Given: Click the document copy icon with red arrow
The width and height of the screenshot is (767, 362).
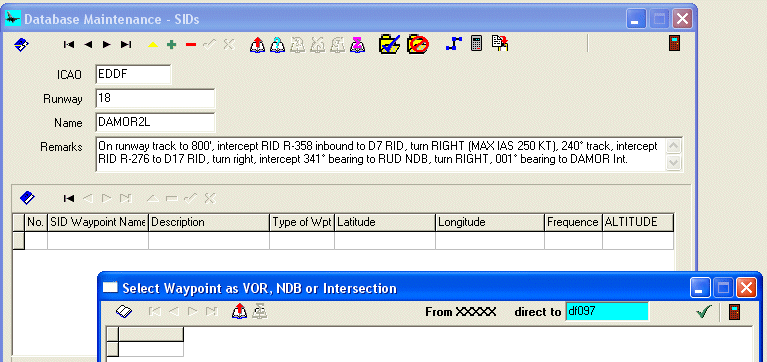Looking at the screenshot, I should click(500, 44).
